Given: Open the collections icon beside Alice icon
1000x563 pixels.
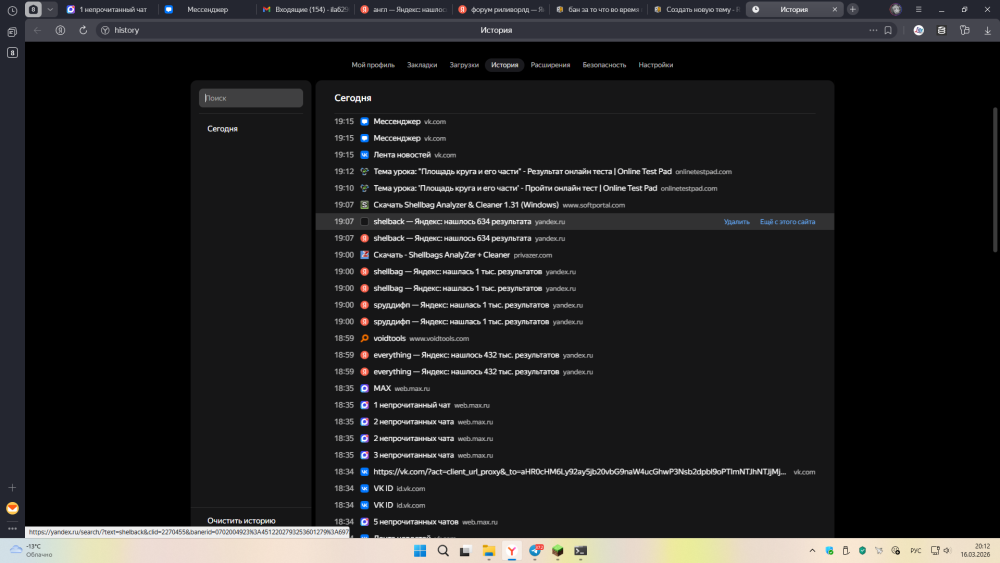Looking at the screenshot, I should [941, 30].
